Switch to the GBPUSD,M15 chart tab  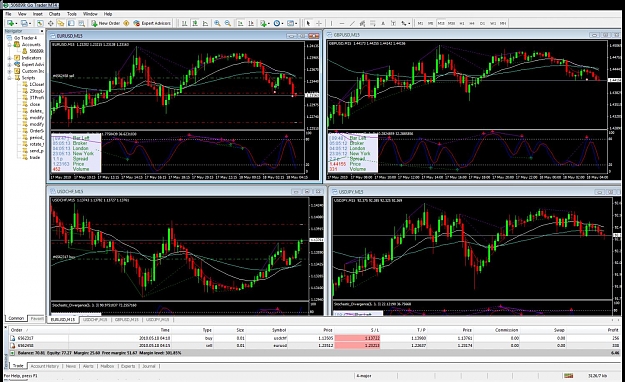(x=127, y=320)
